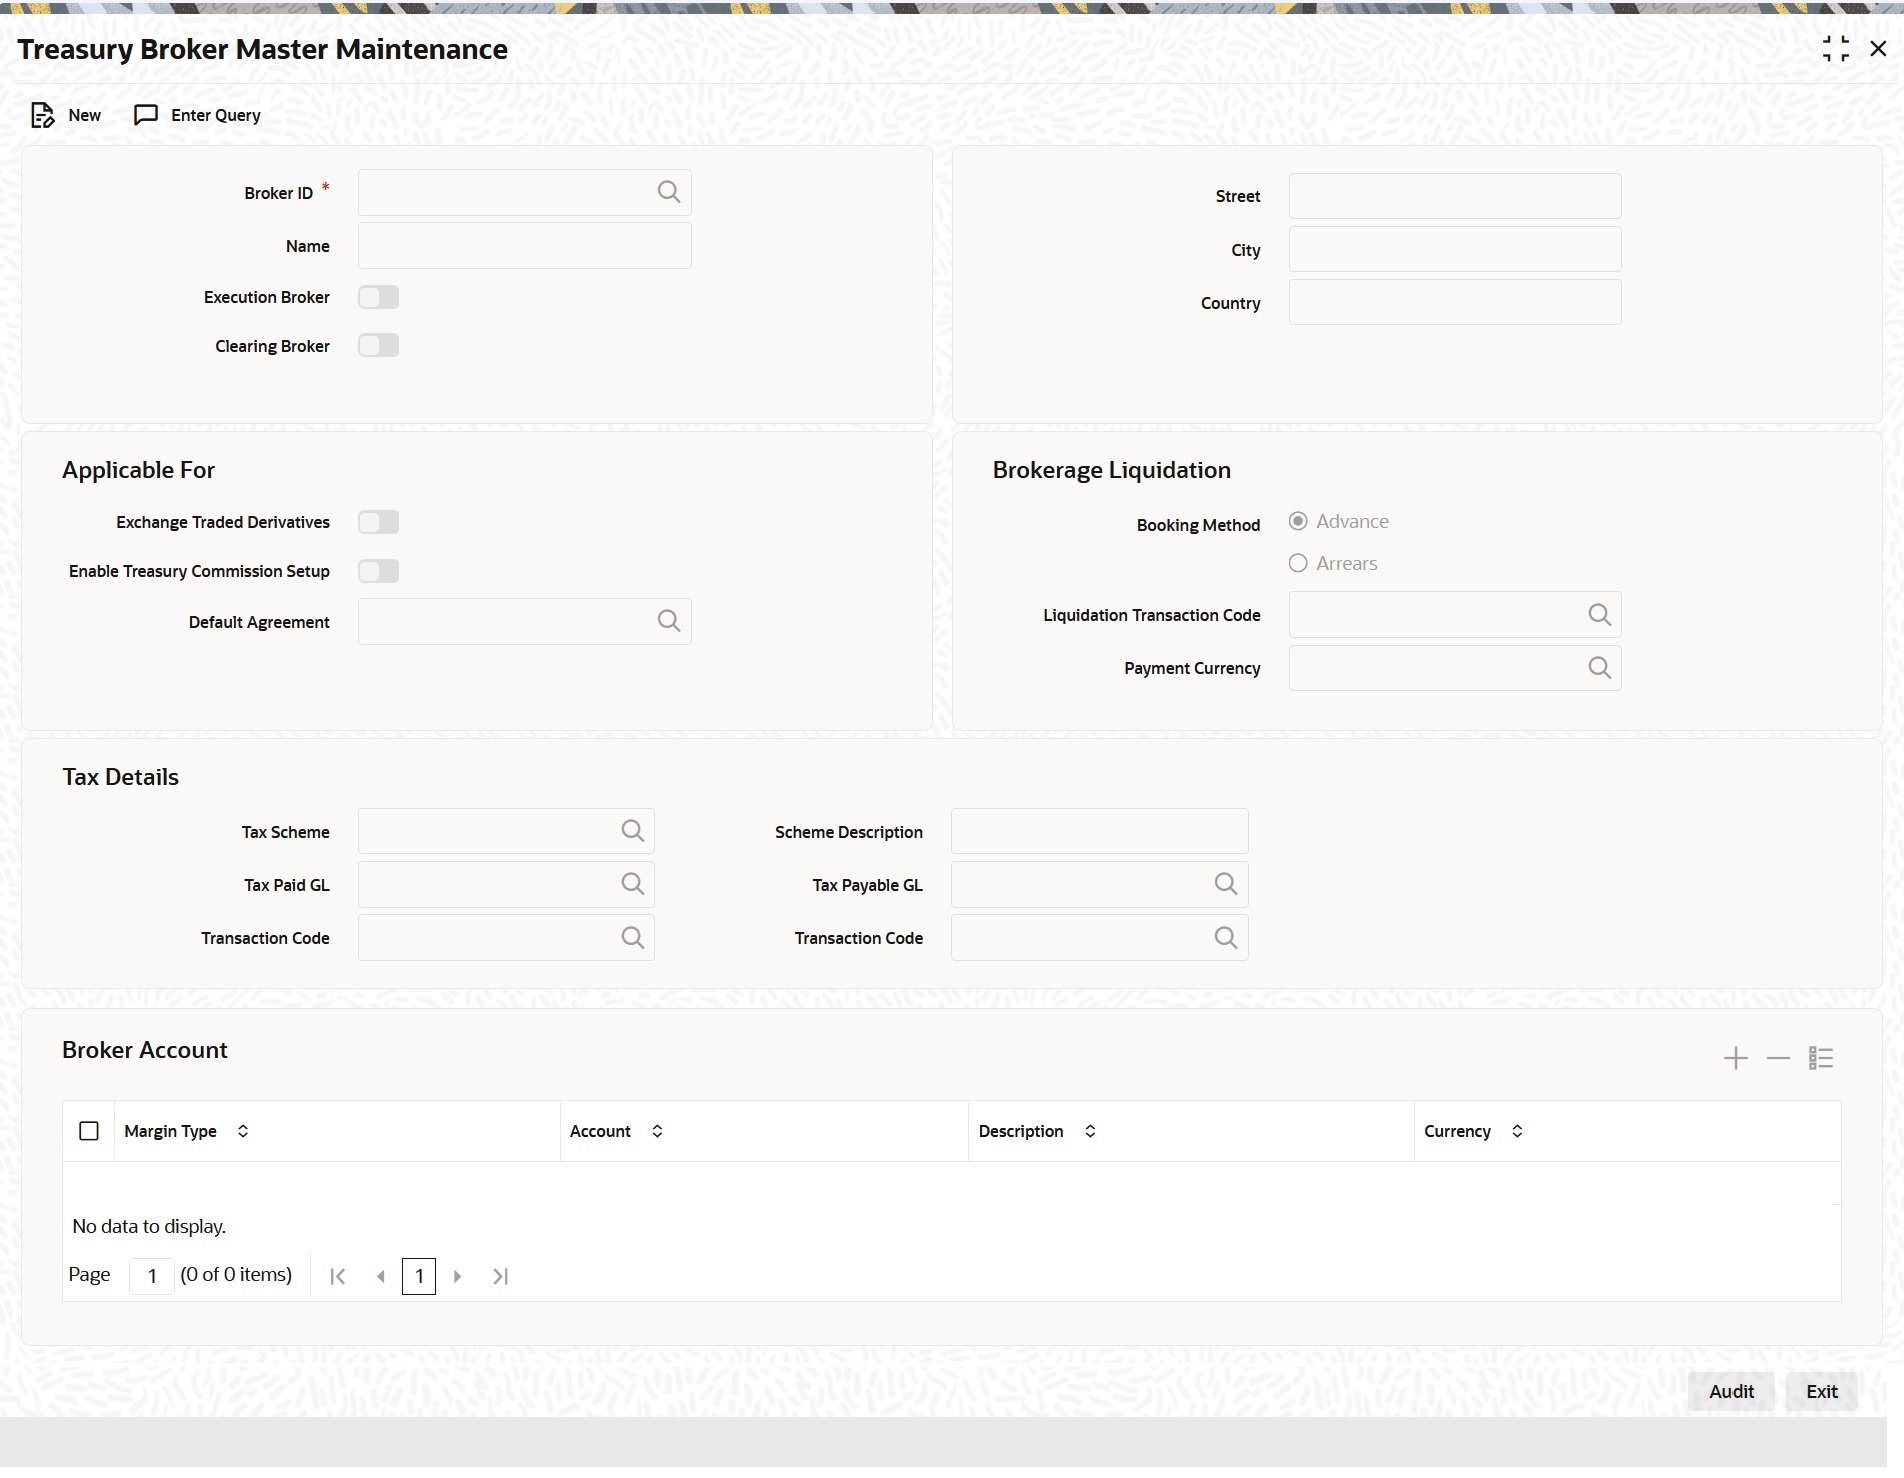Click the 'Applicable For' heading

coord(138,470)
